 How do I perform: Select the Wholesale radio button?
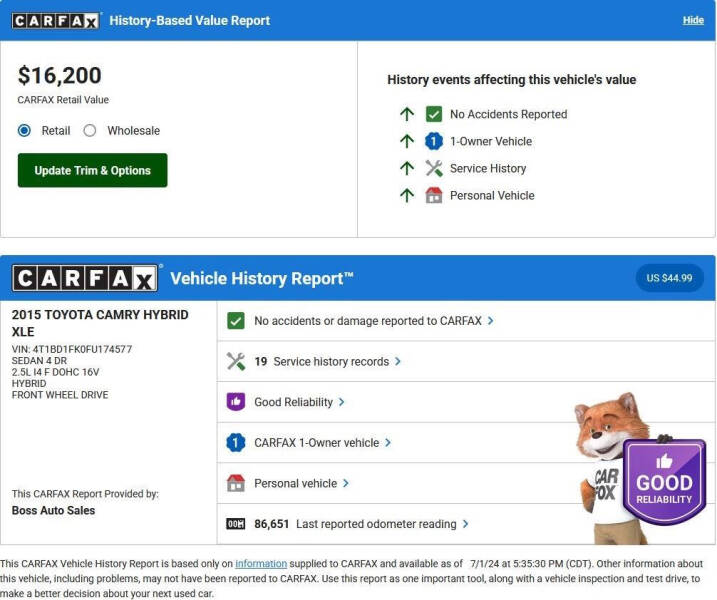coord(90,130)
